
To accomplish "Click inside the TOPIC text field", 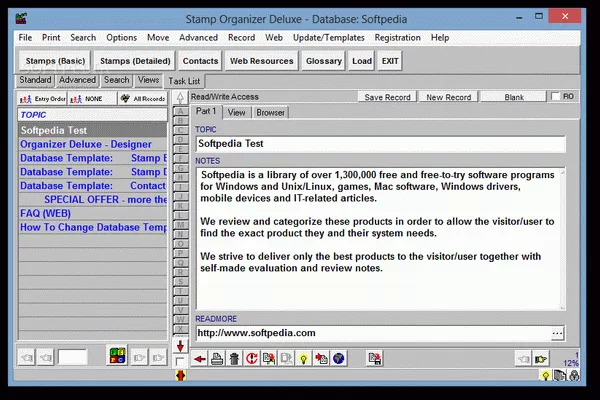I will click(380, 143).
